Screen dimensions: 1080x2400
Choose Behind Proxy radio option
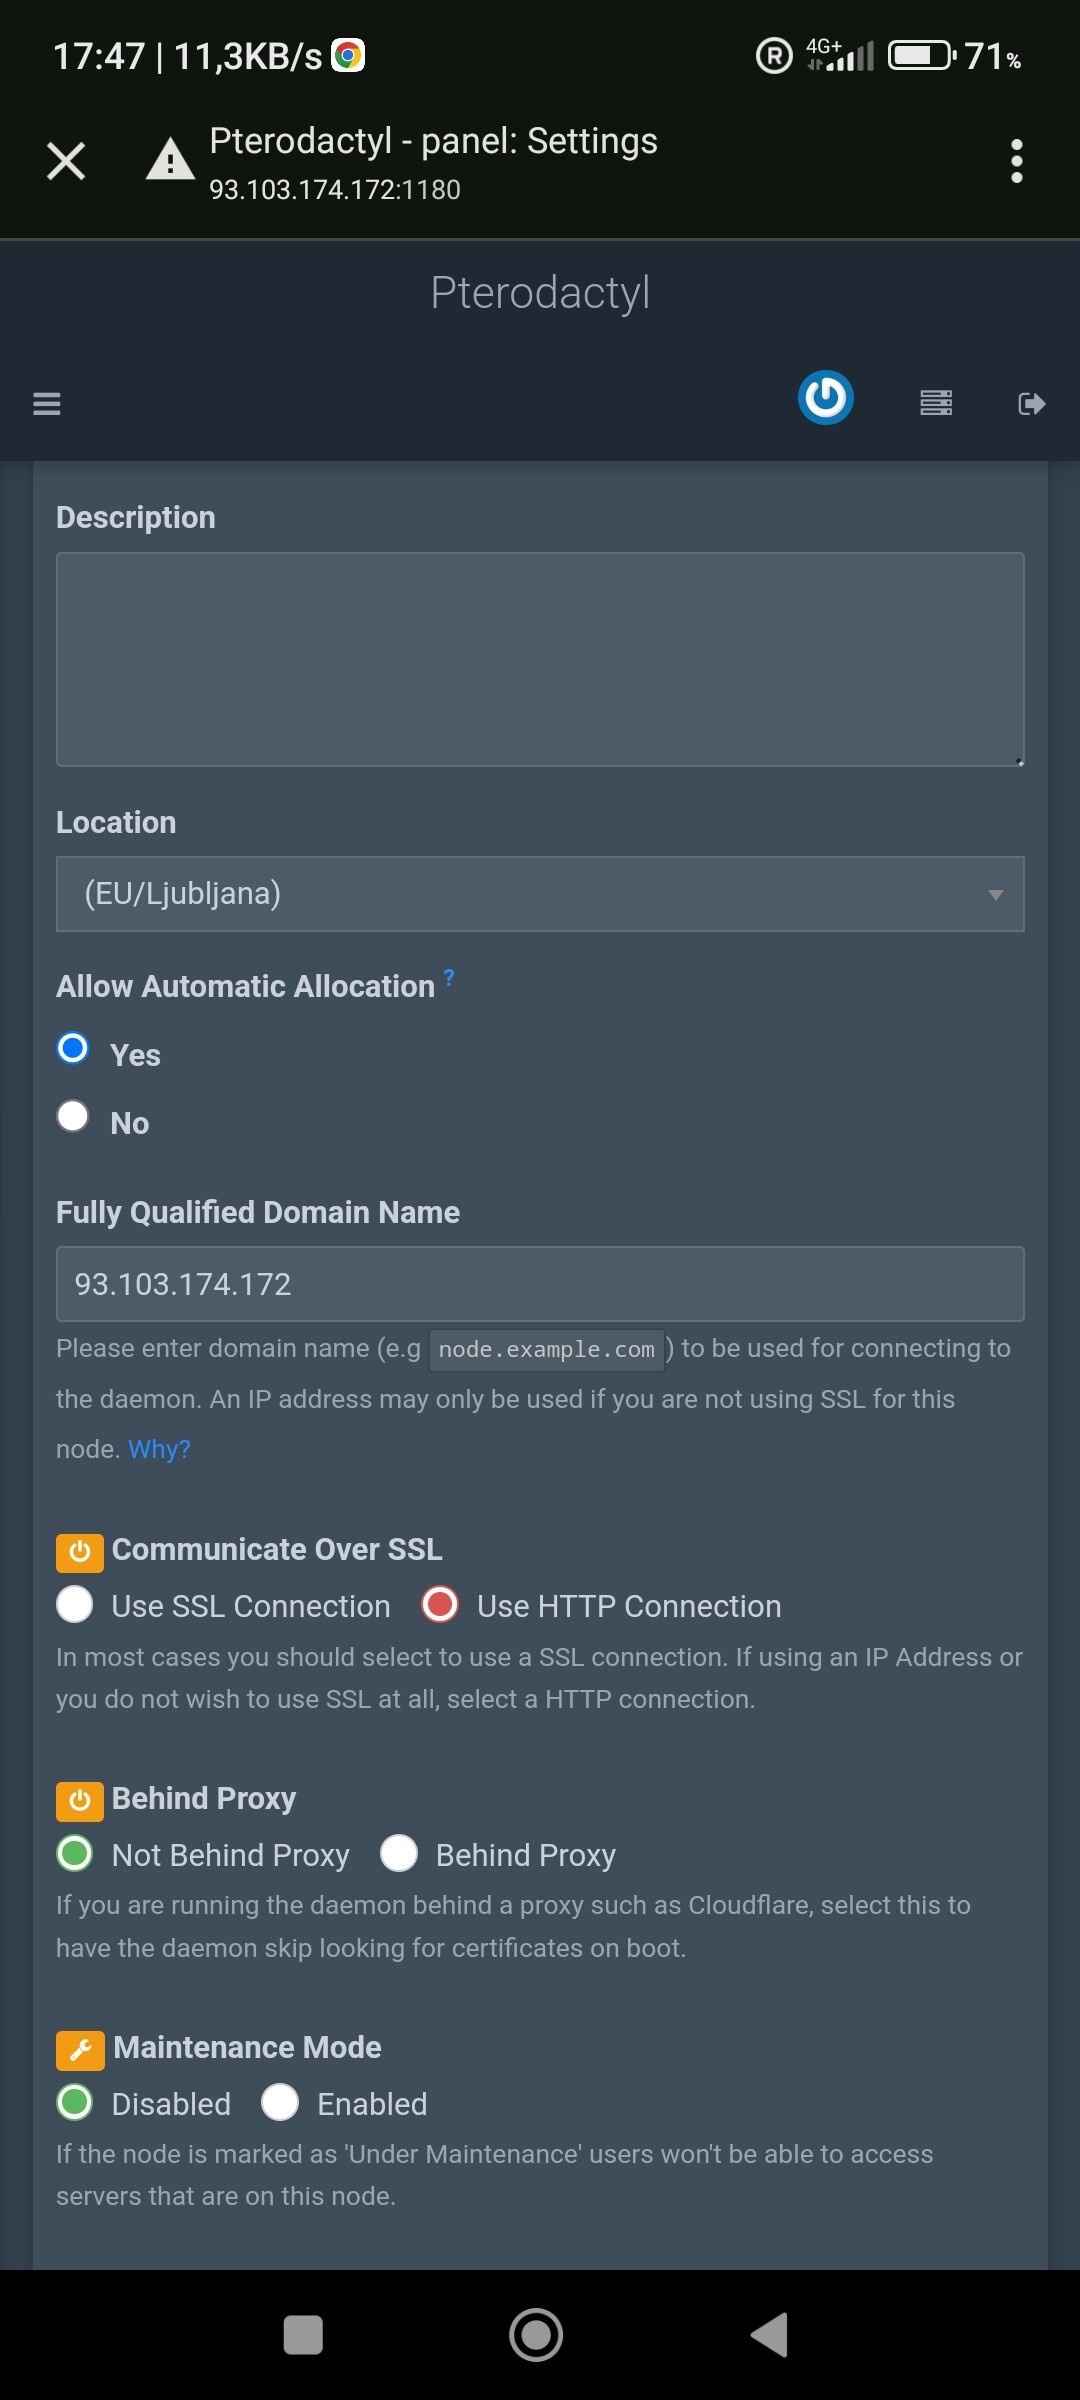[x=399, y=1853]
